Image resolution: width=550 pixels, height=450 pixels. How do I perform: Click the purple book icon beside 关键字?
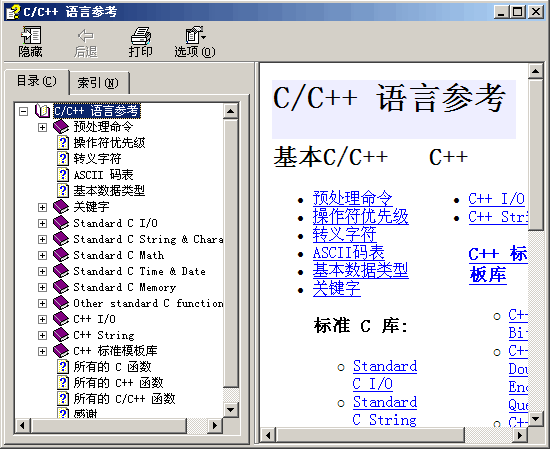[x=61, y=207]
